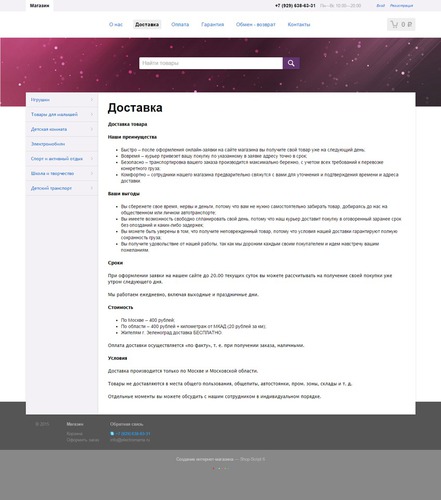Select the Оплата menu item

tap(180, 24)
